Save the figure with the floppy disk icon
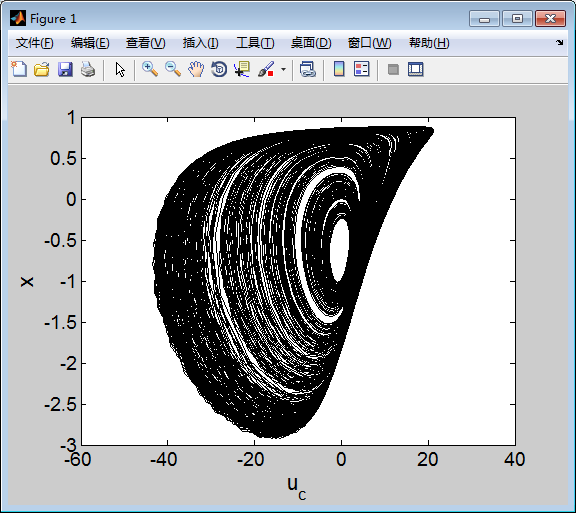The height and width of the screenshot is (513, 576). 65,69
